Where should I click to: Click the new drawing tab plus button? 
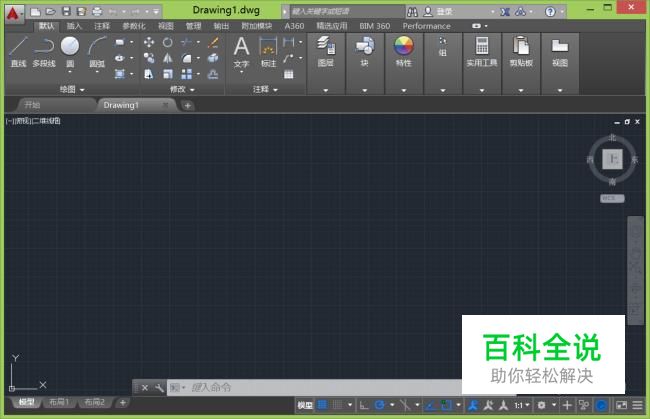tap(188, 105)
